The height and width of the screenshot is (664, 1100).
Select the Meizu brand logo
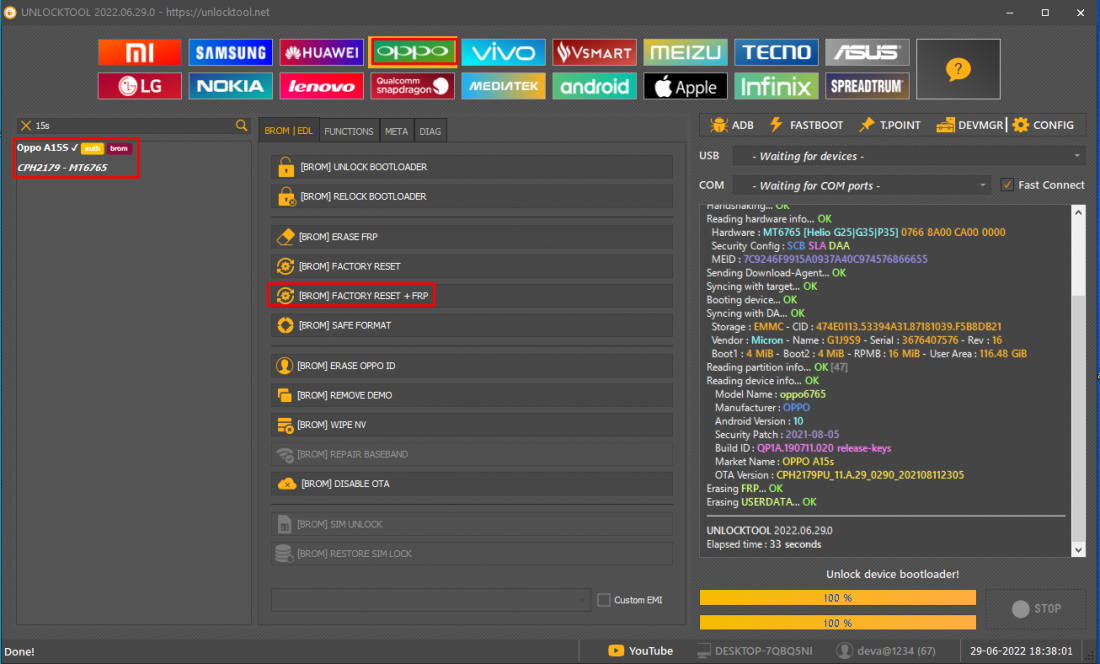tap(685, 53)
